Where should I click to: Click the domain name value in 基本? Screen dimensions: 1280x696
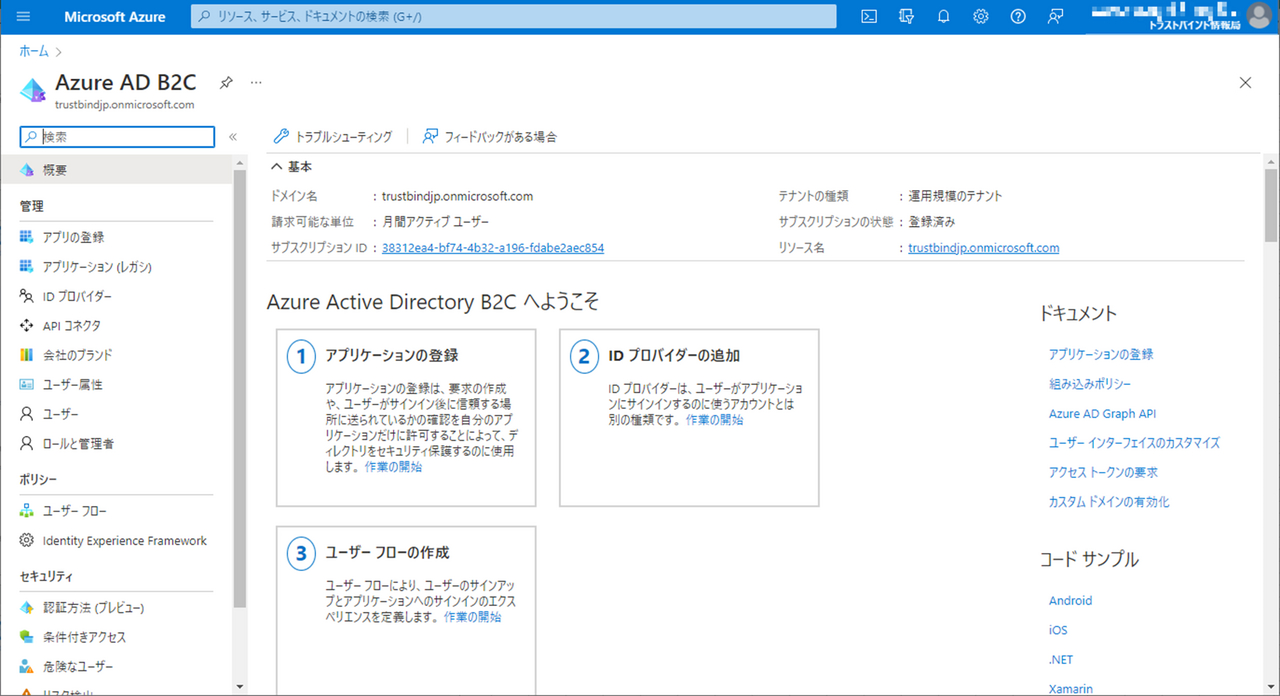[457, 196]
